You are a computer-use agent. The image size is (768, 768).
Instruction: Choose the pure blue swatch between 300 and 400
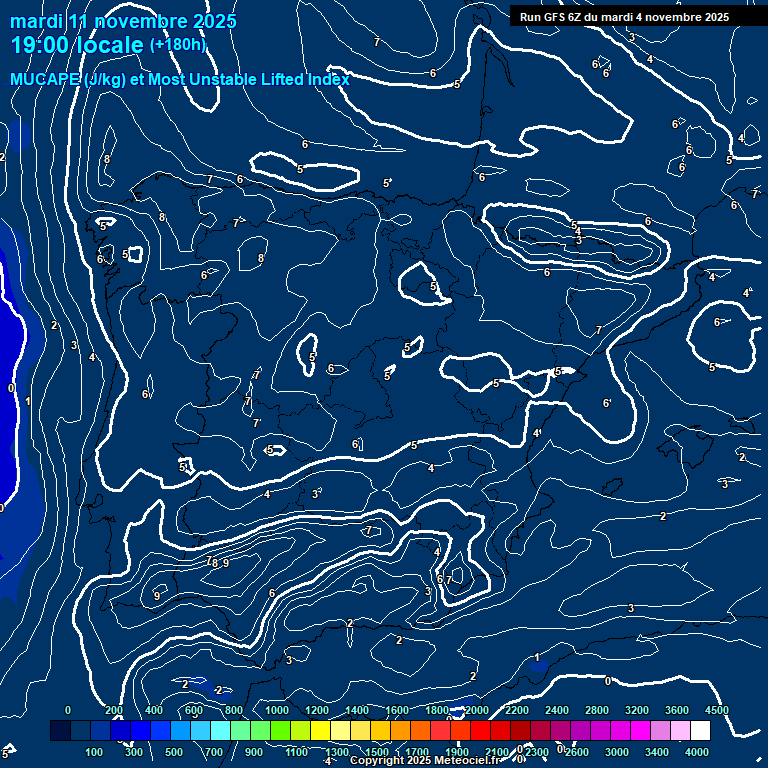[140, 730]
